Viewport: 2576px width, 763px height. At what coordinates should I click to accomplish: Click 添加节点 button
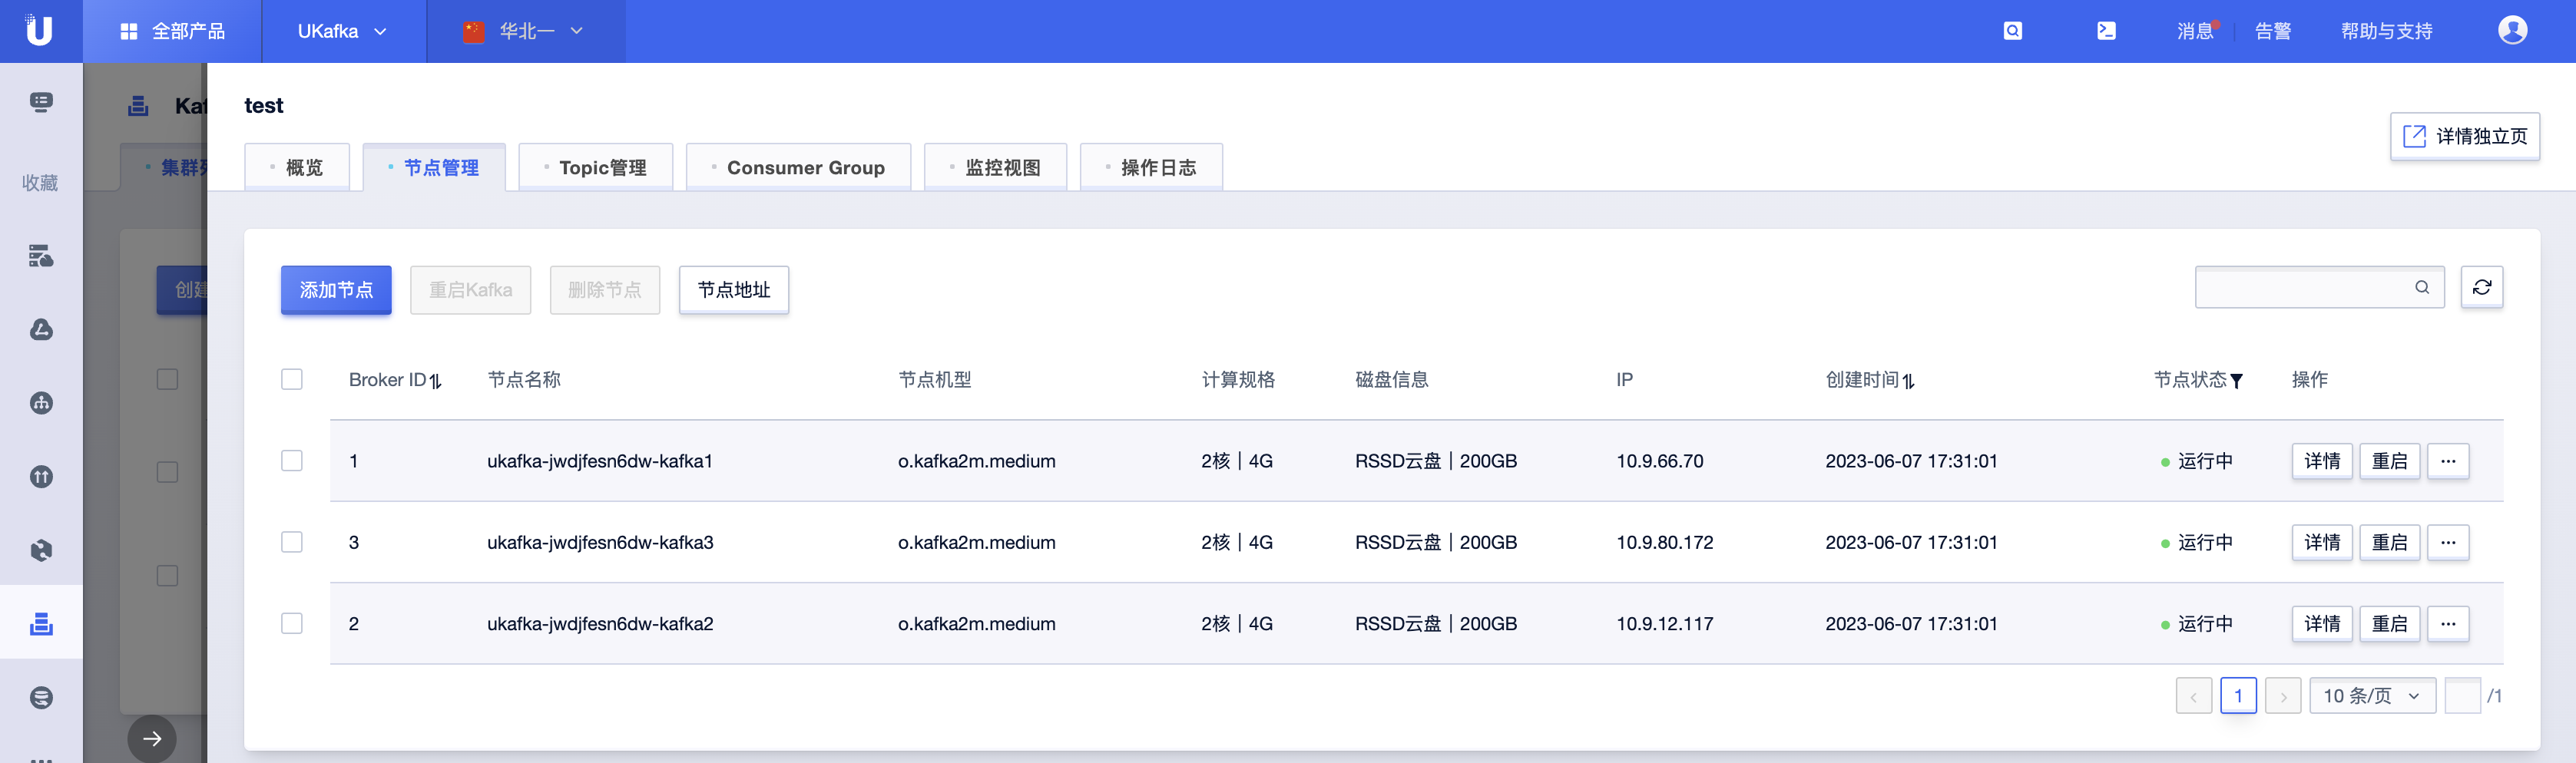coord(336,290)
